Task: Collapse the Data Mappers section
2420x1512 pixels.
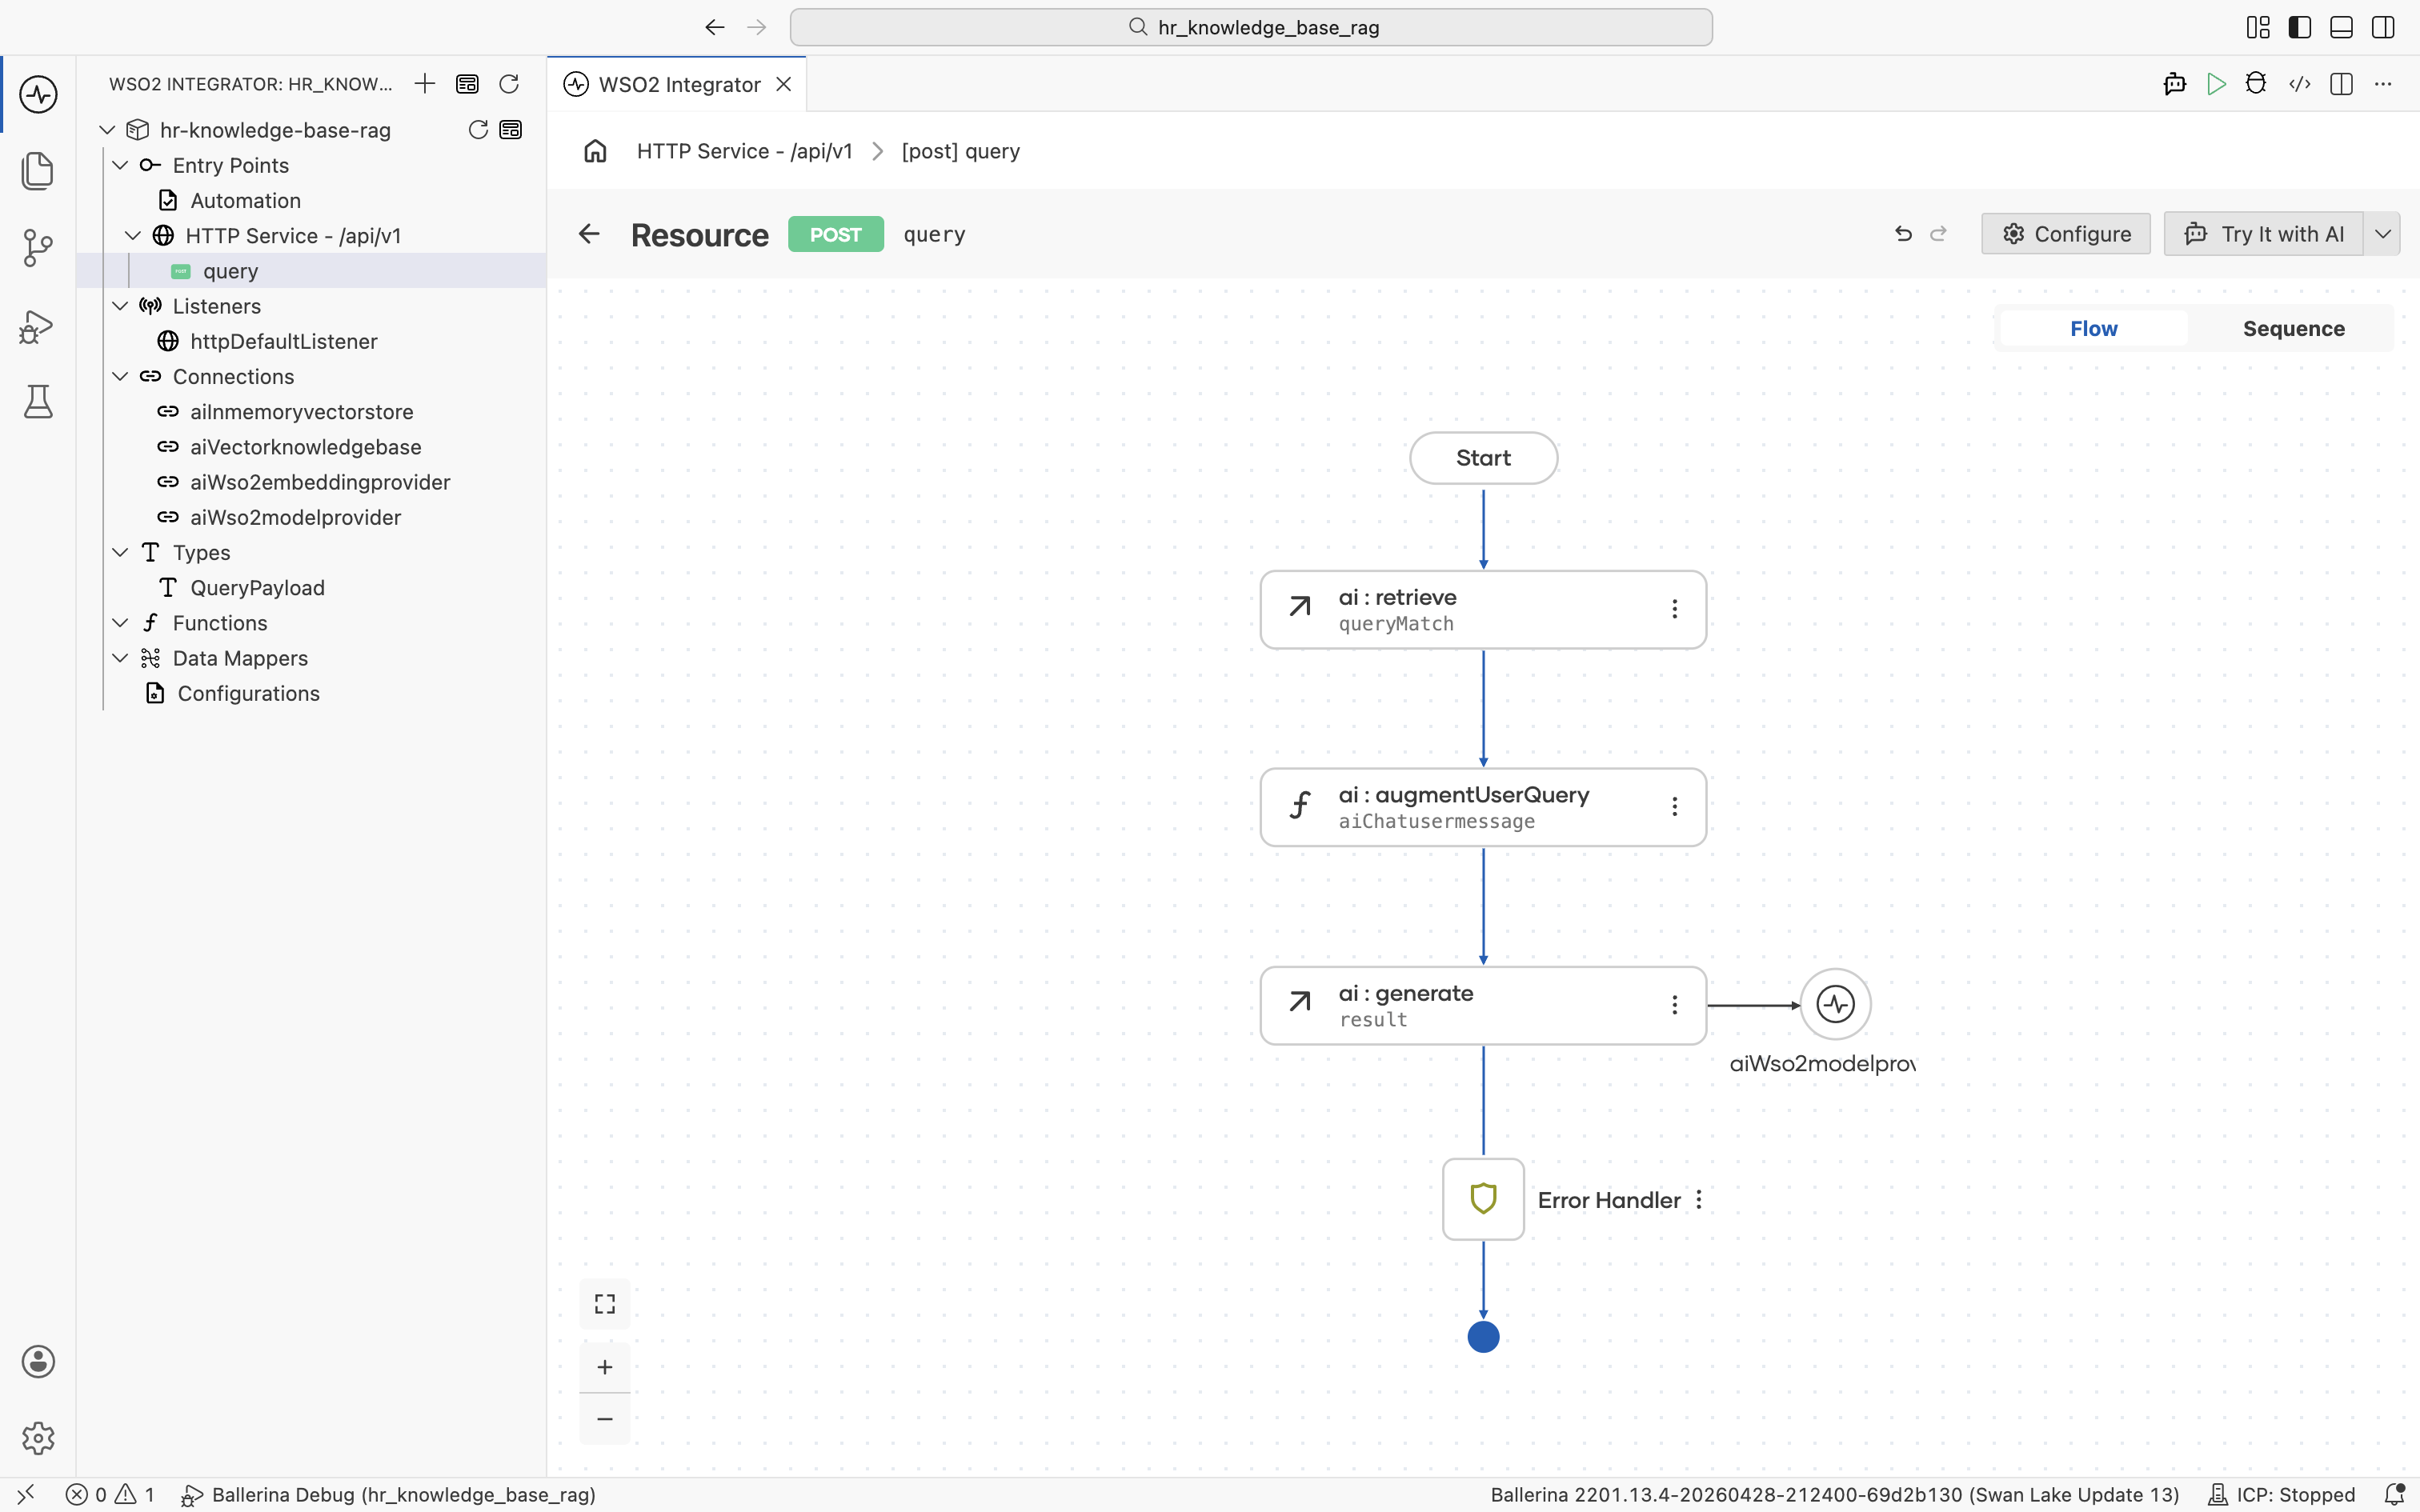Action: 120,658
